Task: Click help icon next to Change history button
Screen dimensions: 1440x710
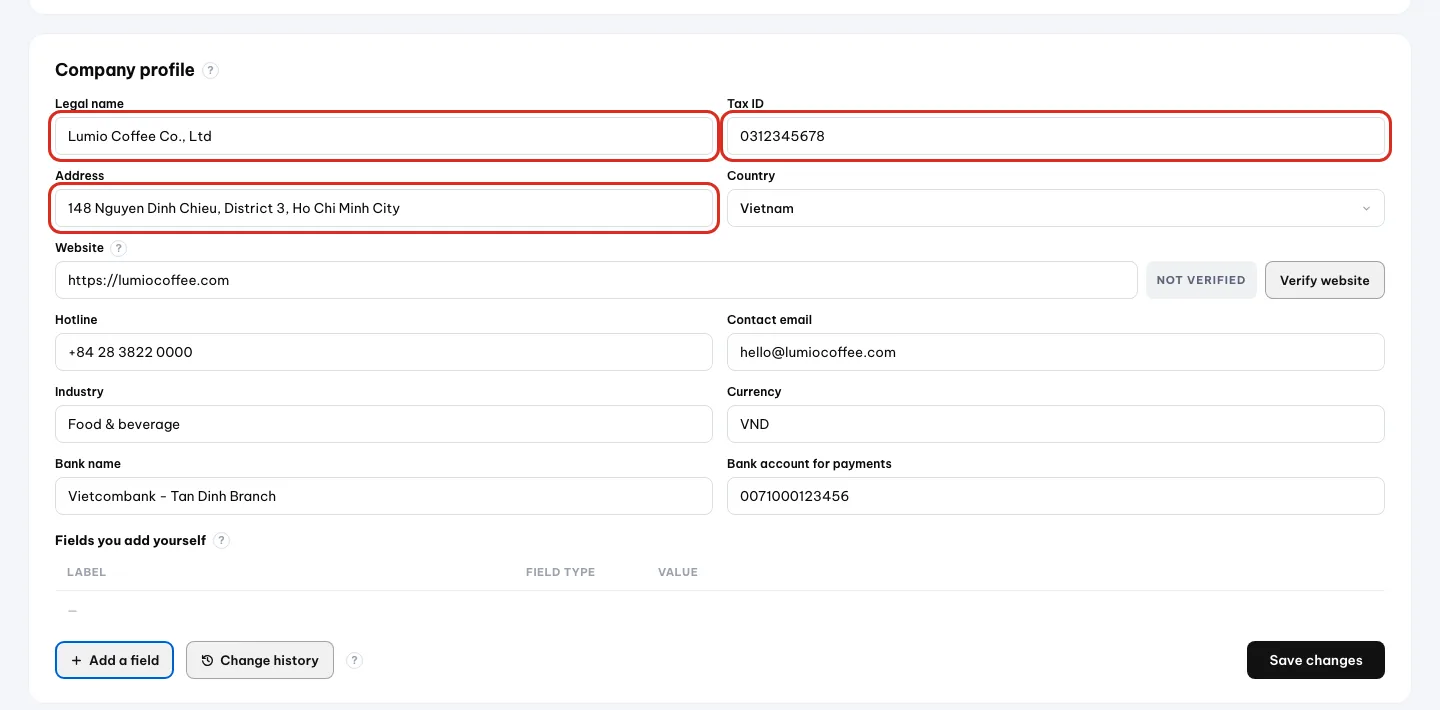Action: click(354, 660)
